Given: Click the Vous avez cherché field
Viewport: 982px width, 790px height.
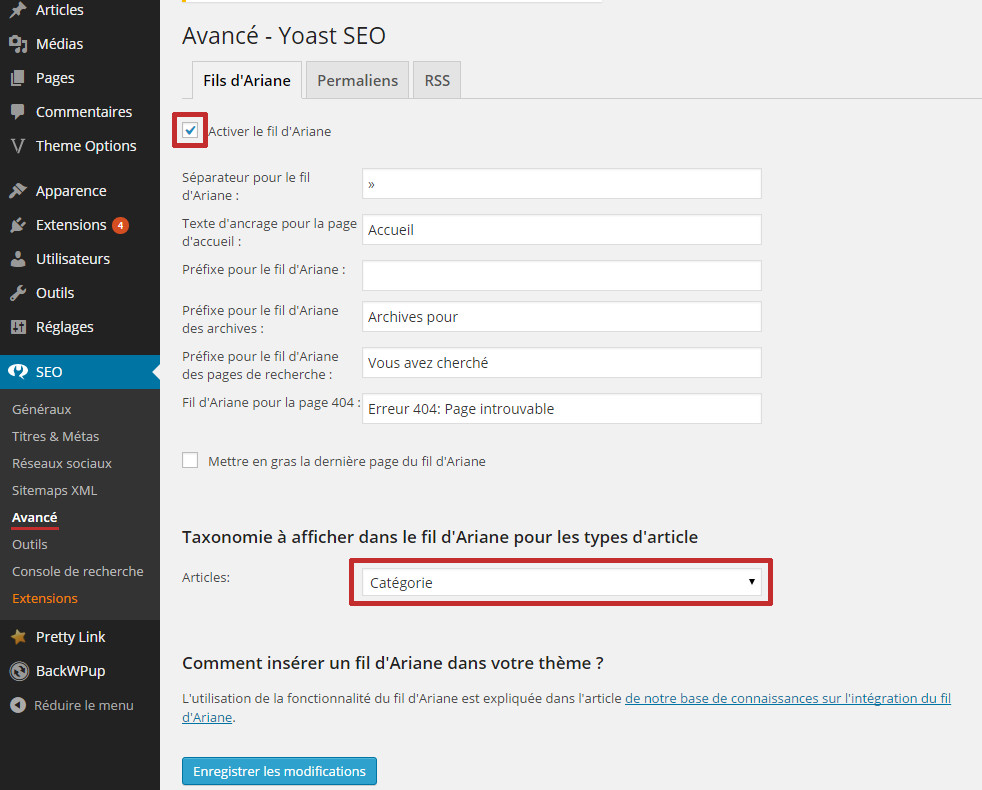Looking at the screenshot, I should [x=562, y=363].
